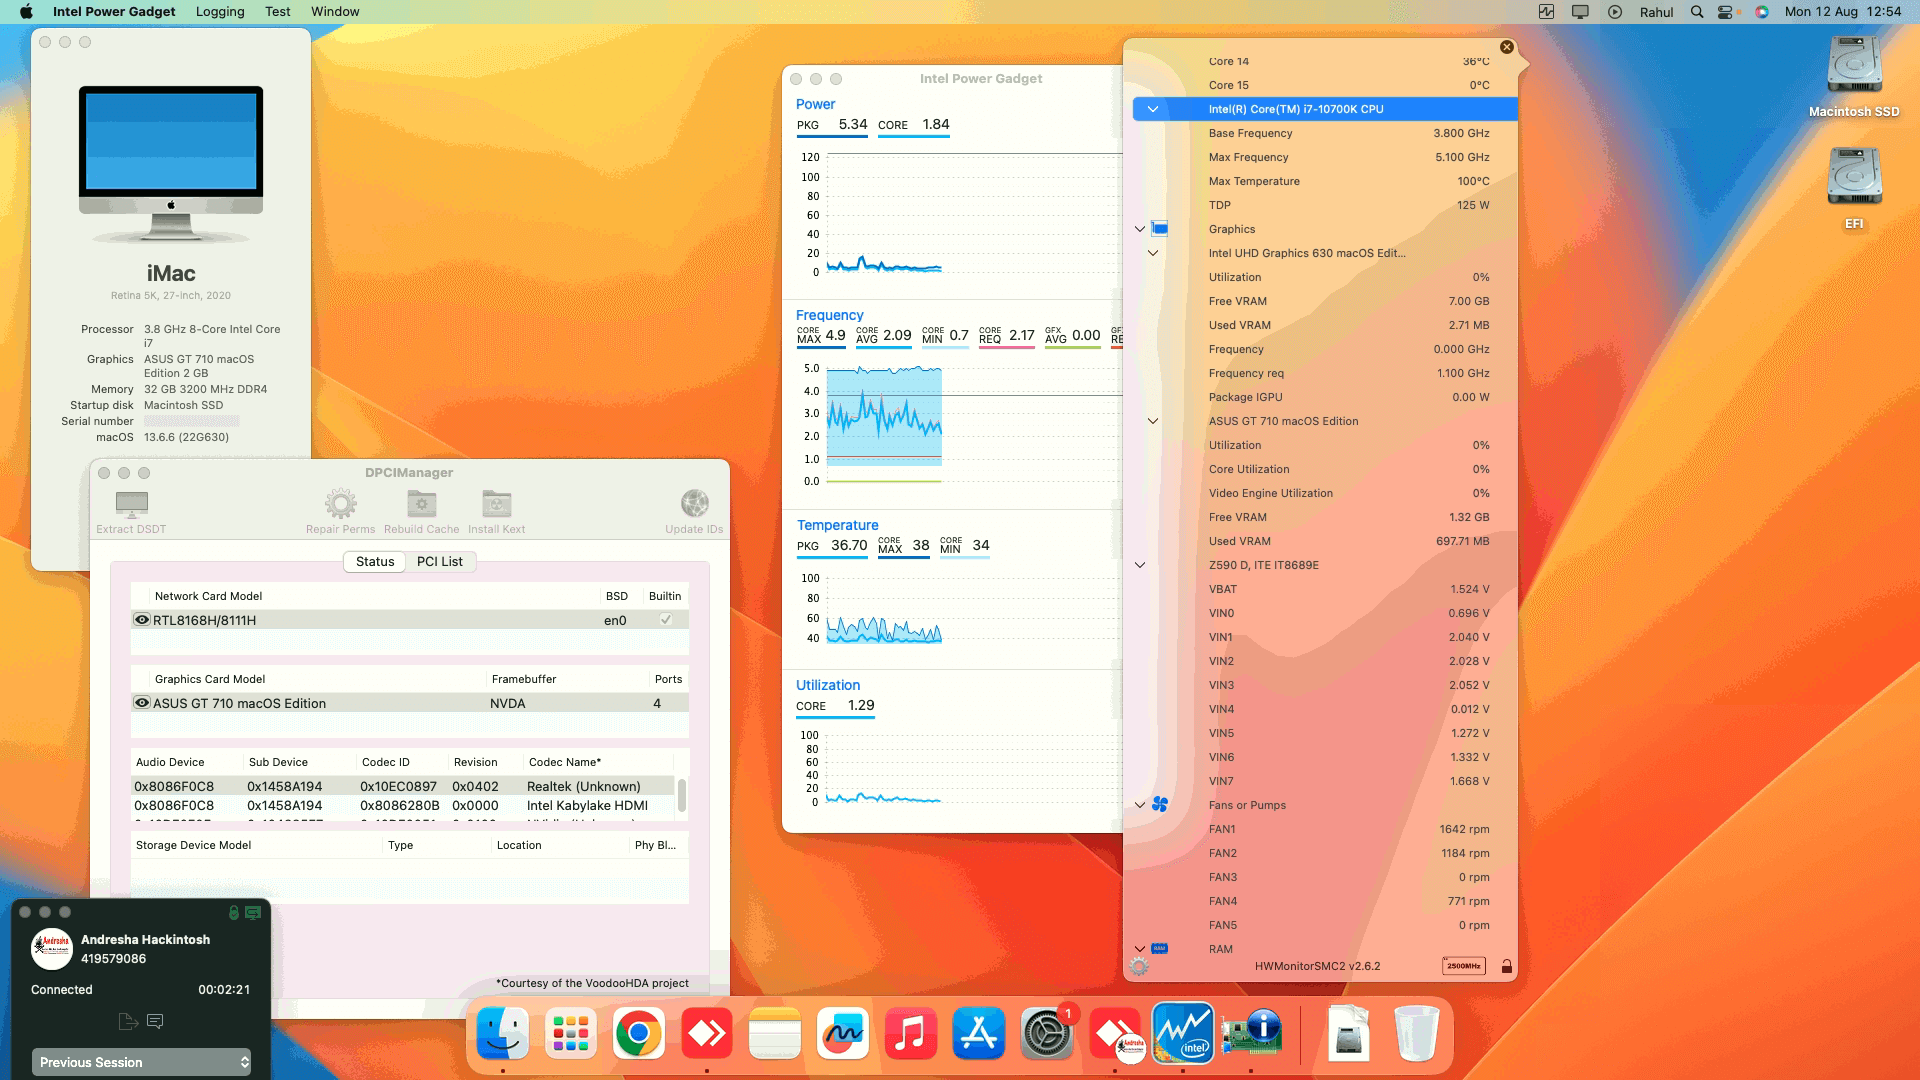Click DPCIManager dock icon with info badge
The image size is (1920, 1080).
(x=1251, y=1033)
